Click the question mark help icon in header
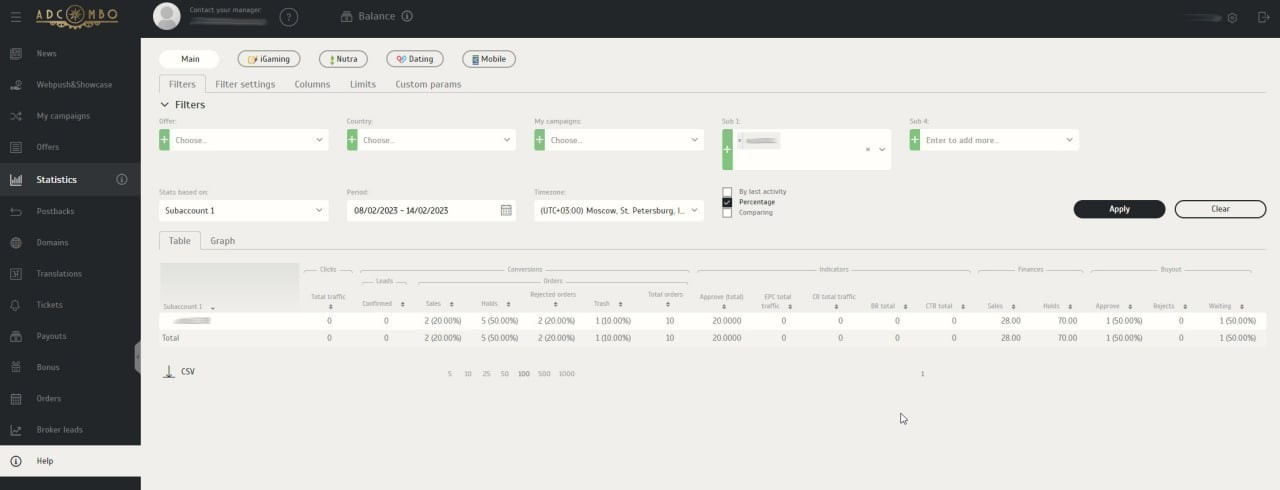This screenshot has height=490, width=1280. [x=289, y=17]
